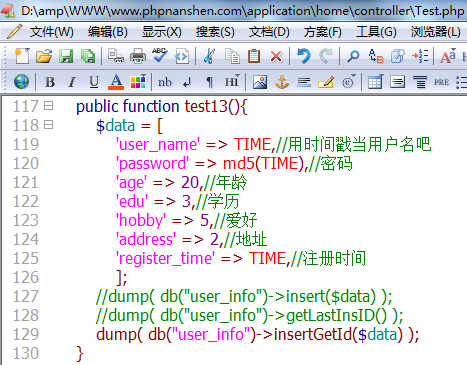Viewport: 467px width, 365px height.
Task: Click the 'register_time' key text
Action: coord(165,258)
